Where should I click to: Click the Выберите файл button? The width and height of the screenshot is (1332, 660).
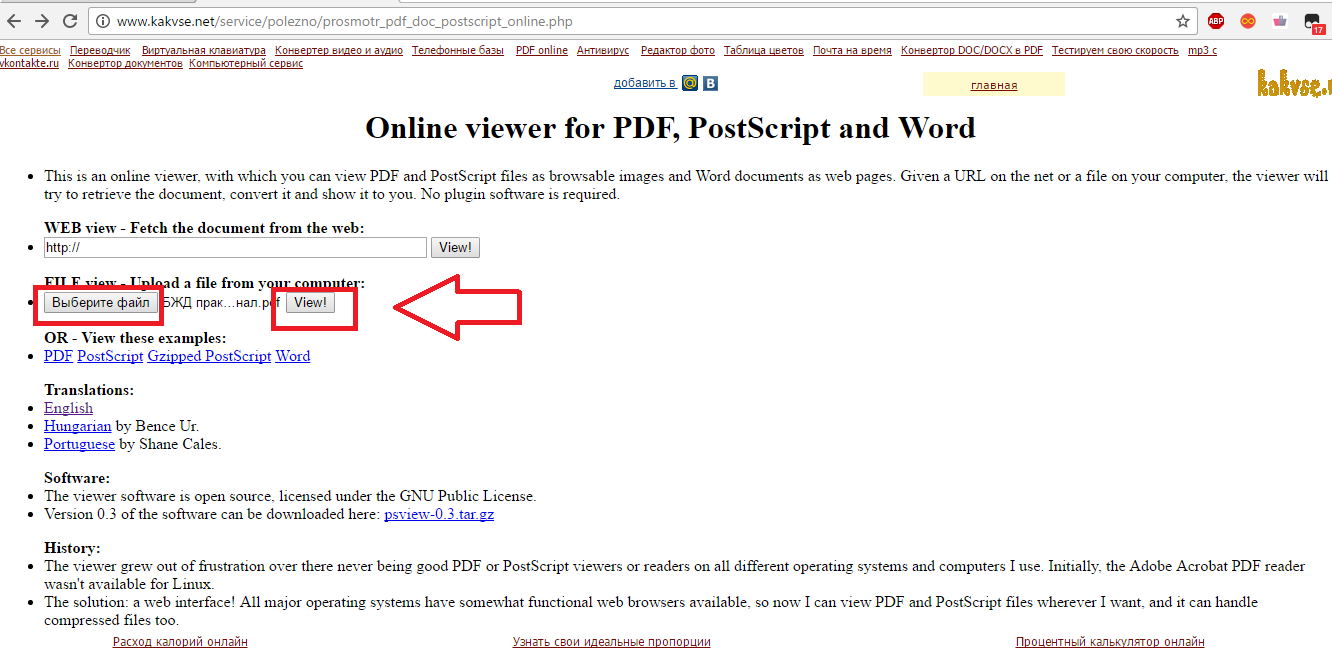point(100,302)
